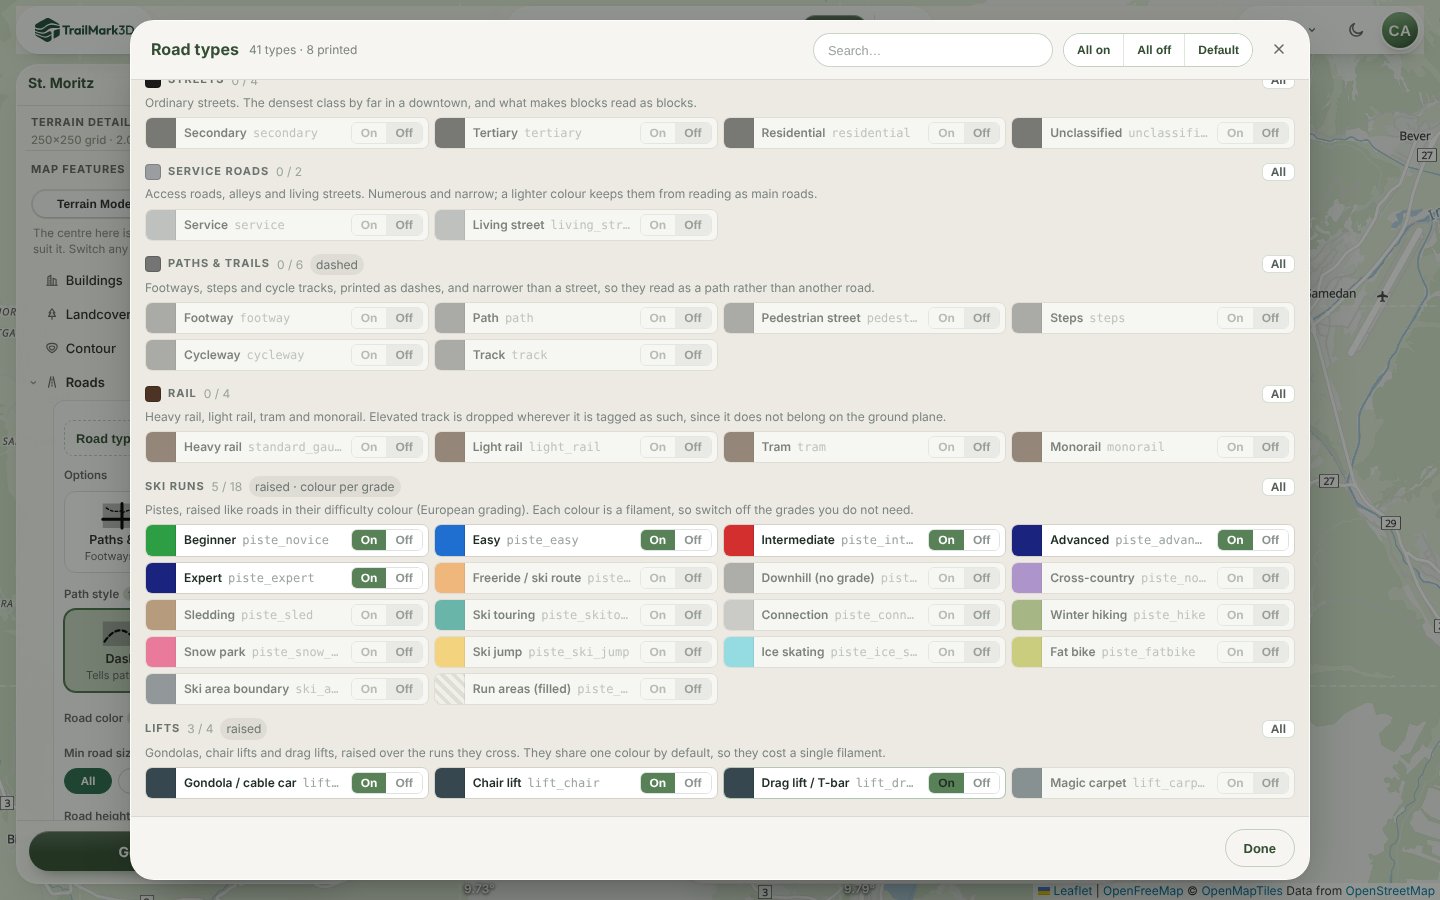Switch Footway on
Image resolution: width=1440 pixels, height=900 pixels.
369,318
